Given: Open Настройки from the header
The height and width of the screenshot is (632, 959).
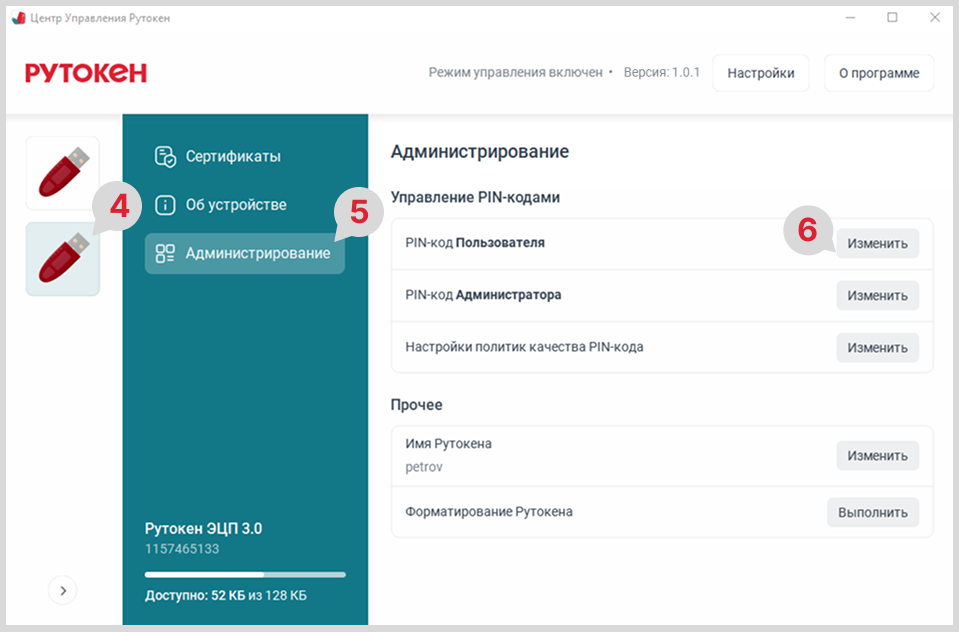Looking at the screenshot, I should [x=760, y=73].
